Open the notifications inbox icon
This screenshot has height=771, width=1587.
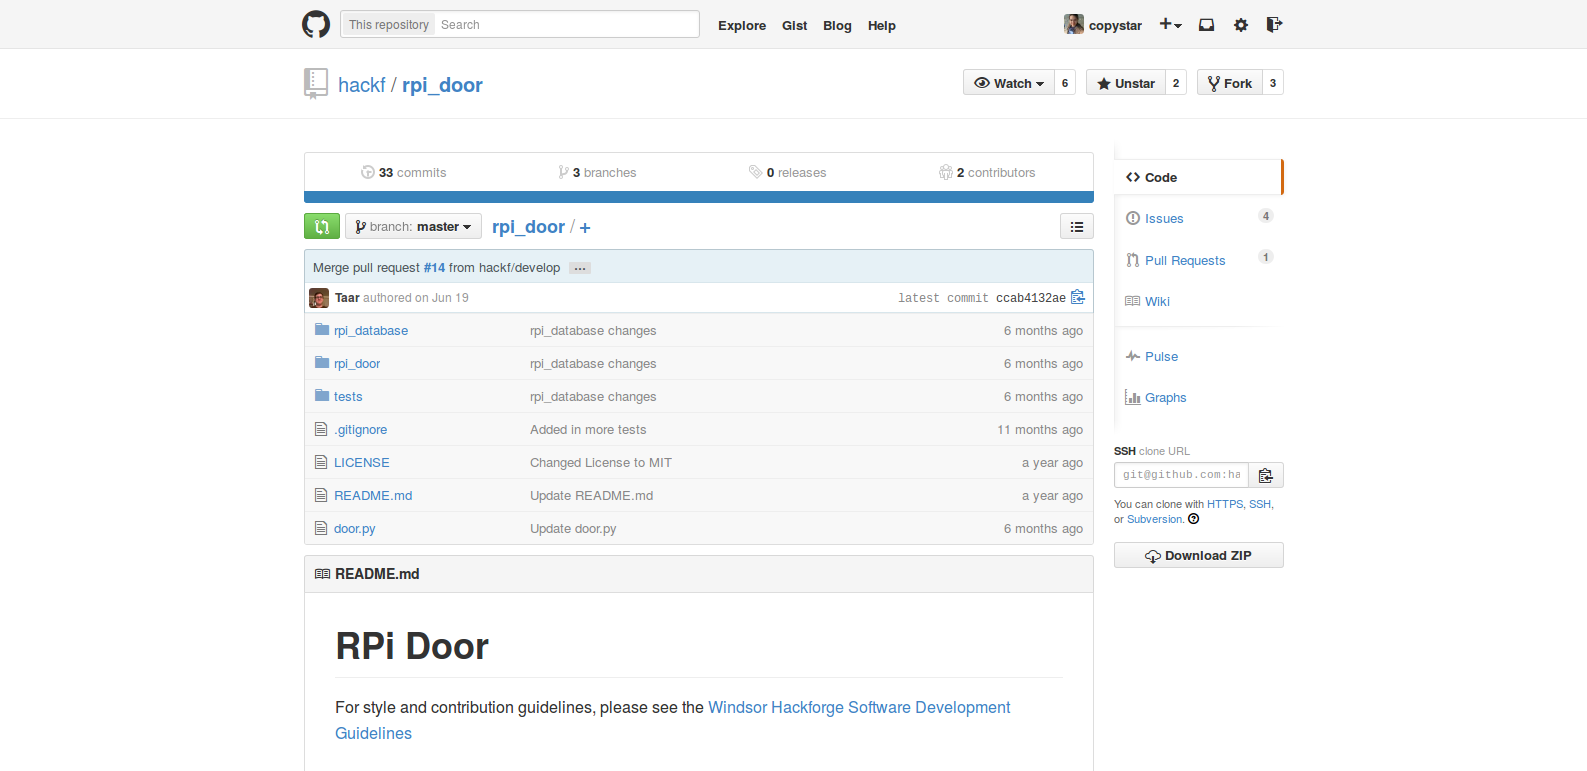(1207, 25)
